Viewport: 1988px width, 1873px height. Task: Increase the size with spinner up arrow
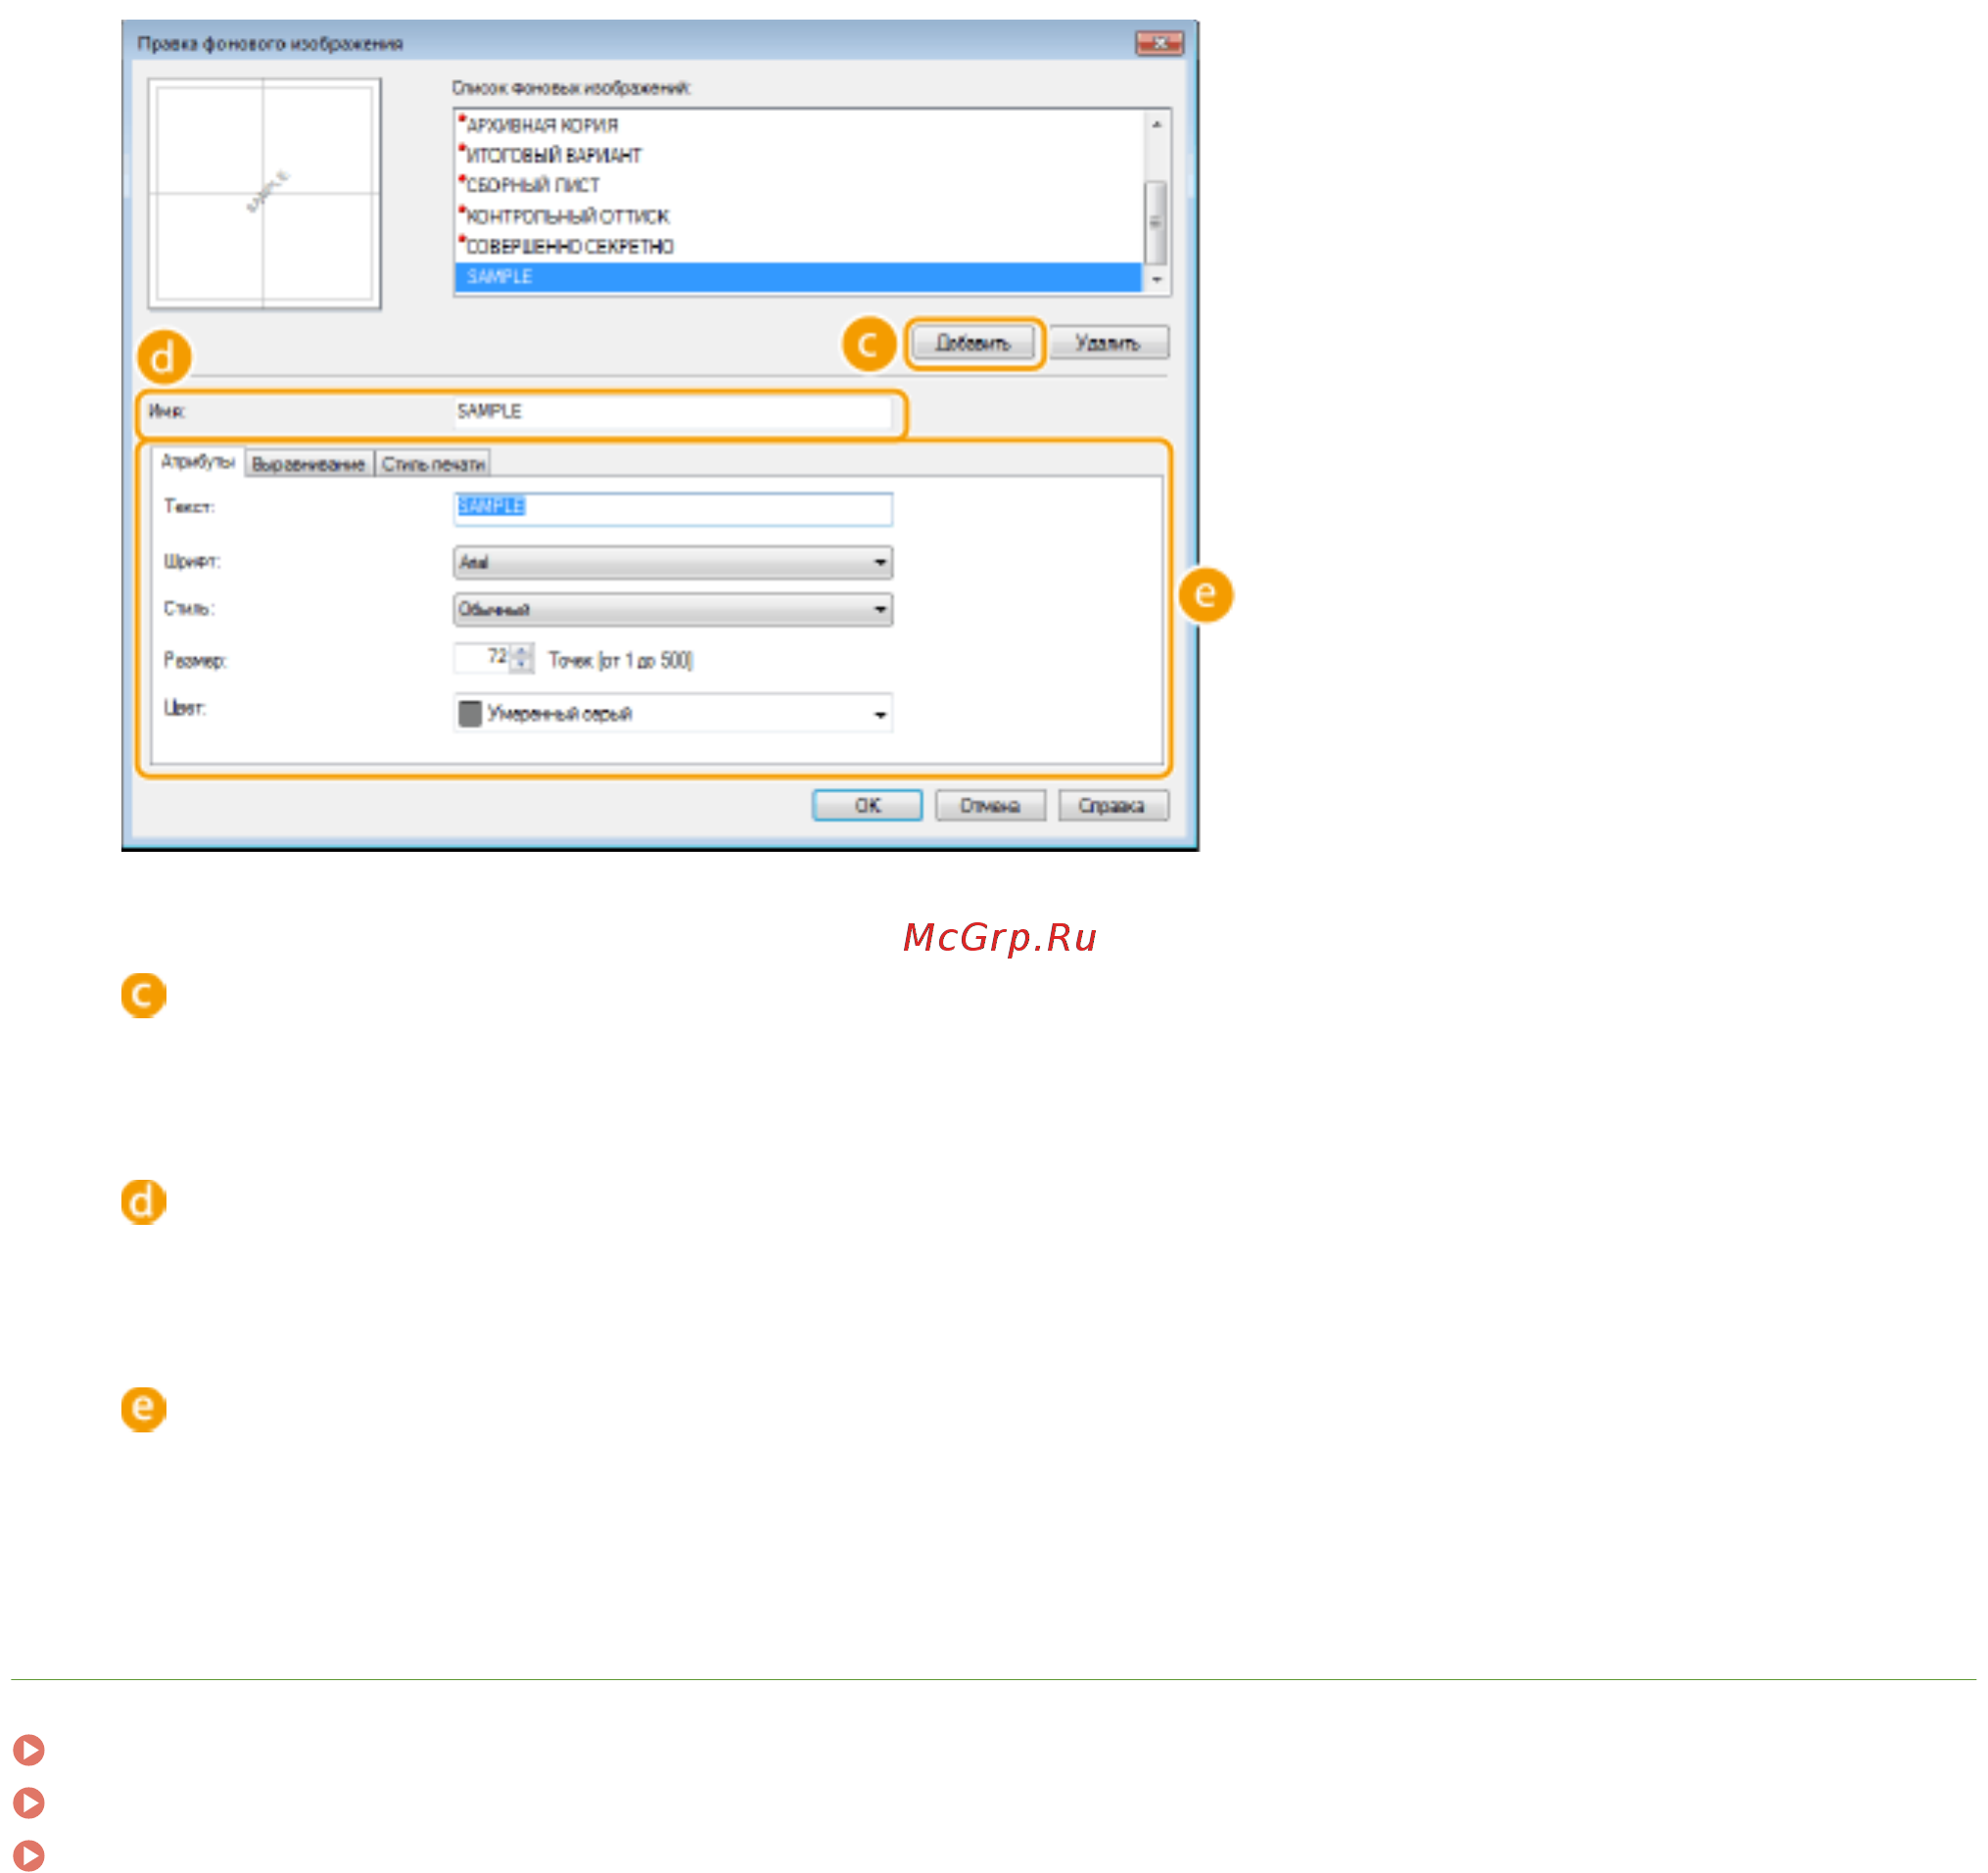[x=521, y=651]
